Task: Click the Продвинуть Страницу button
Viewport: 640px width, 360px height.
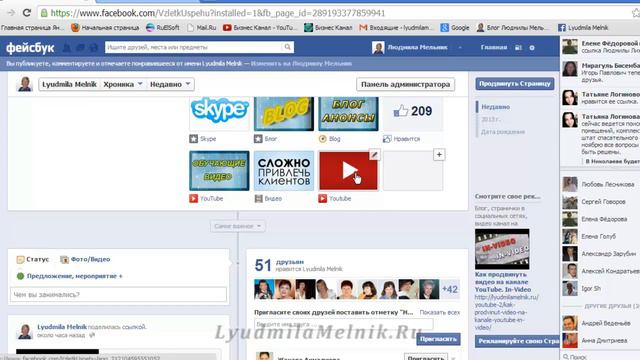Action: [x=515, y=84]
